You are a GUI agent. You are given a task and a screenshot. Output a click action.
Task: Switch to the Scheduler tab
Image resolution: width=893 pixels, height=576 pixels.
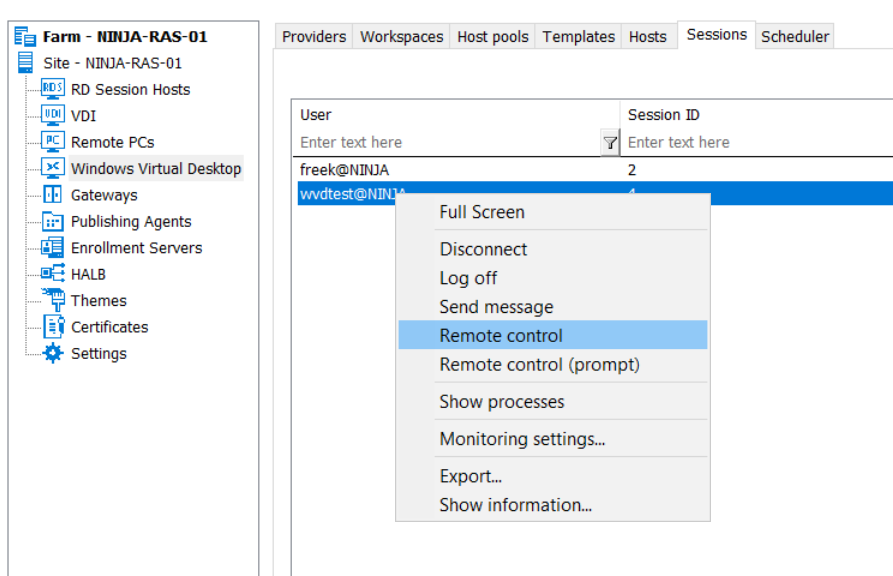click(795, 37)
